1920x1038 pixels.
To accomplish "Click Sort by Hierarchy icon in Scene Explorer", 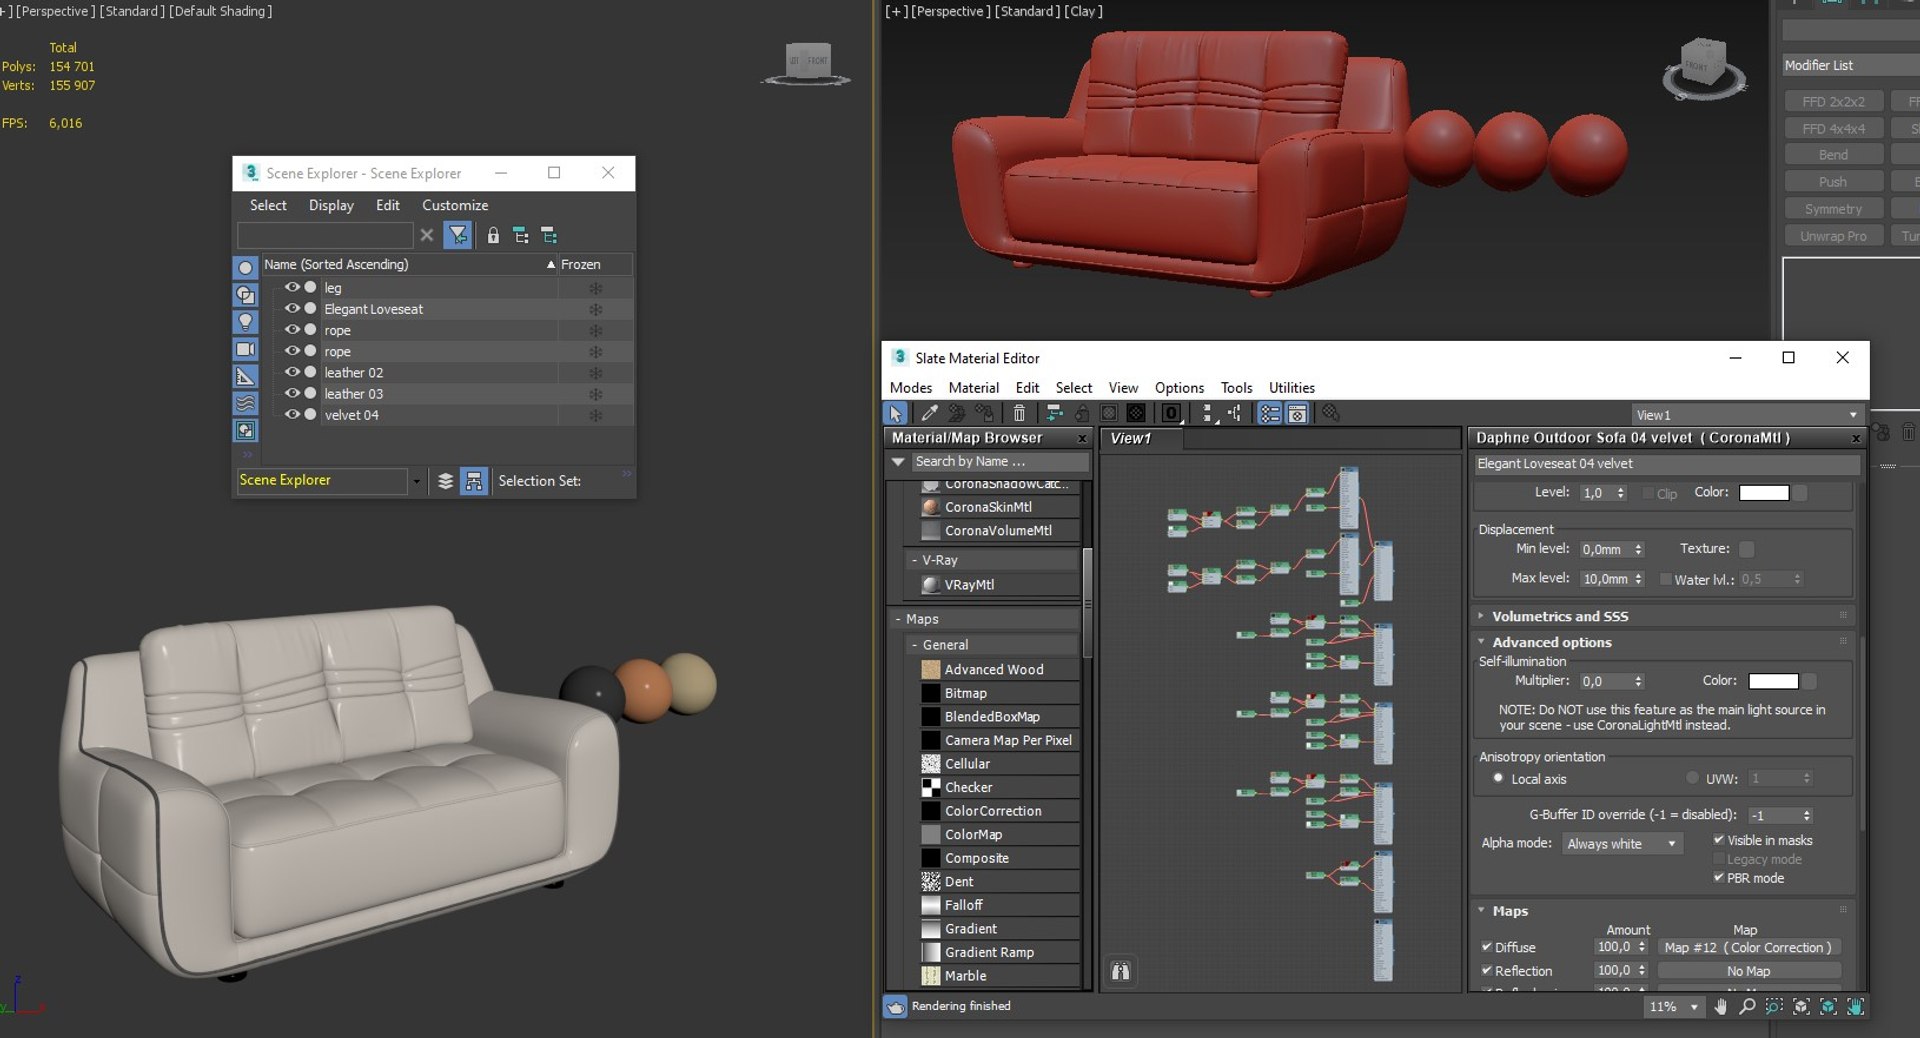I will 474,481.
